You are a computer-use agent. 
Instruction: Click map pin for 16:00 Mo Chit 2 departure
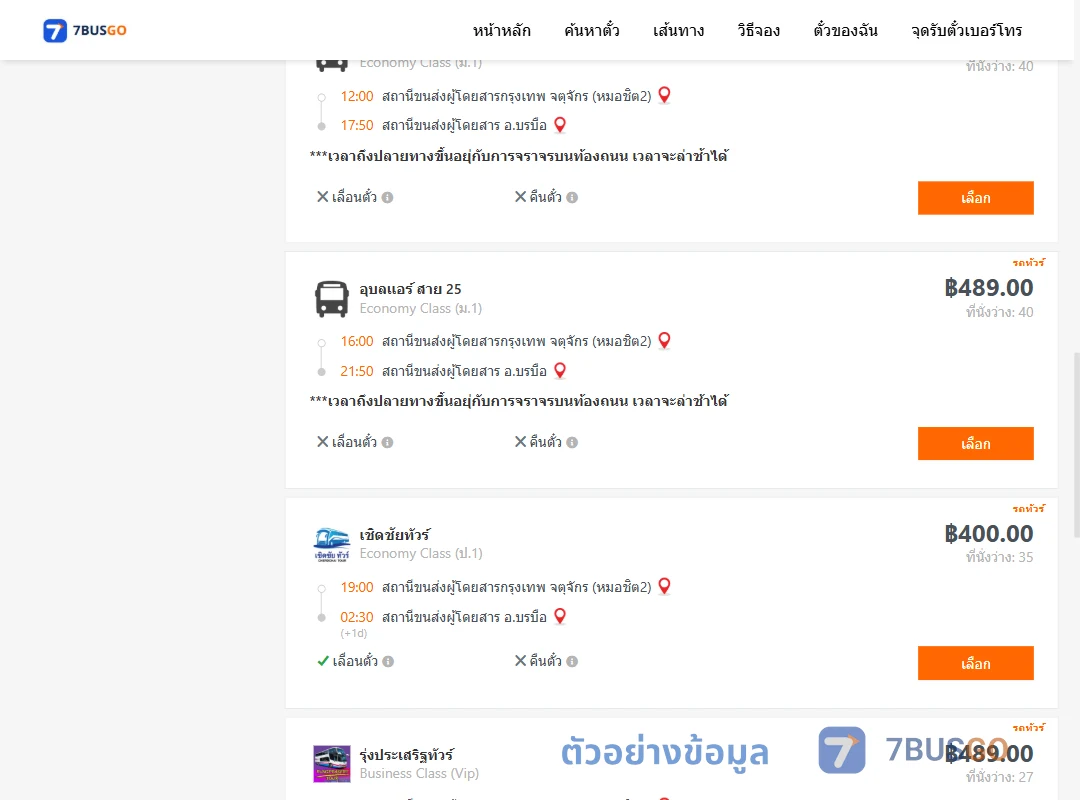(x=664, y=340)
